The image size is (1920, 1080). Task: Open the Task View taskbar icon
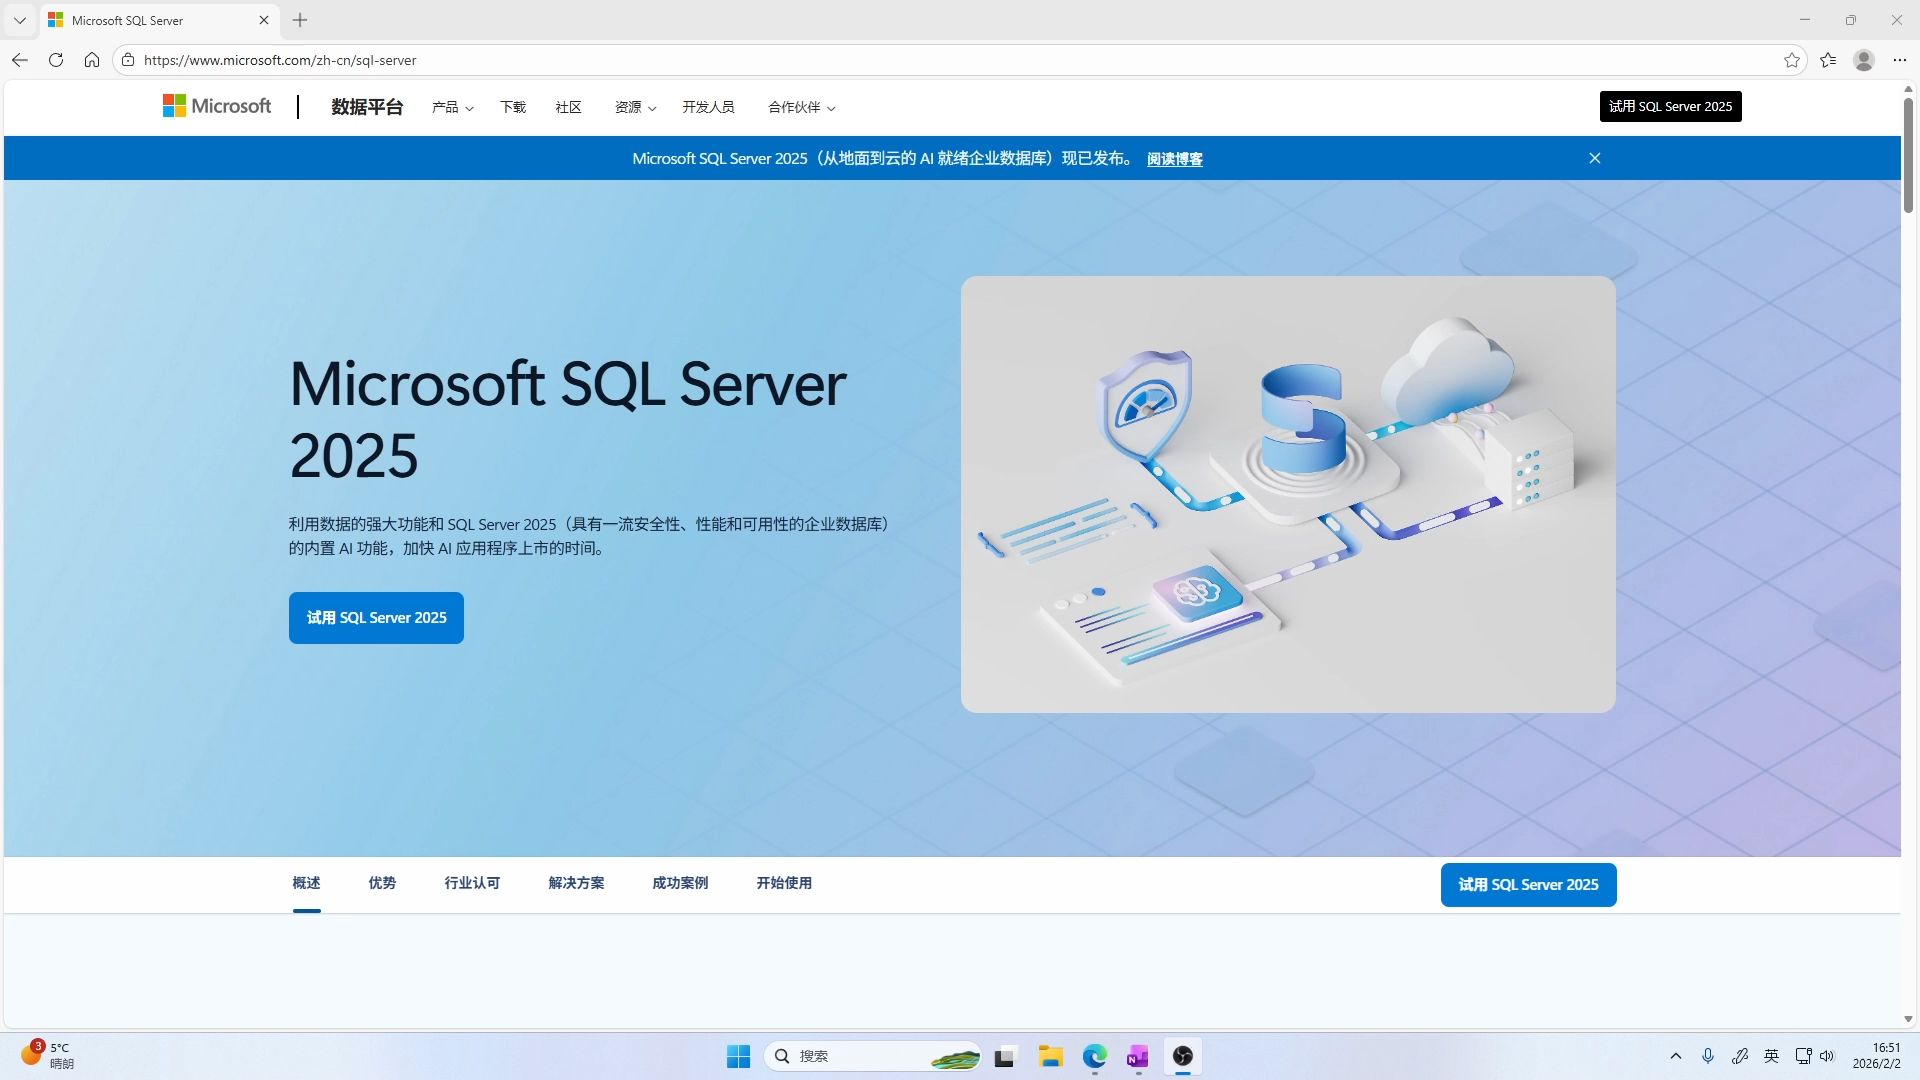click(1005, 1056)
